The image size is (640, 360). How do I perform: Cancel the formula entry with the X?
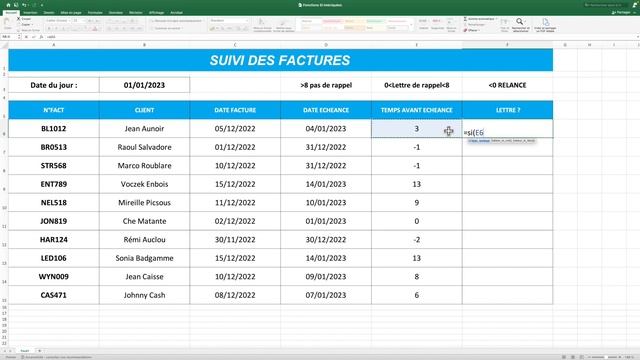26,37
